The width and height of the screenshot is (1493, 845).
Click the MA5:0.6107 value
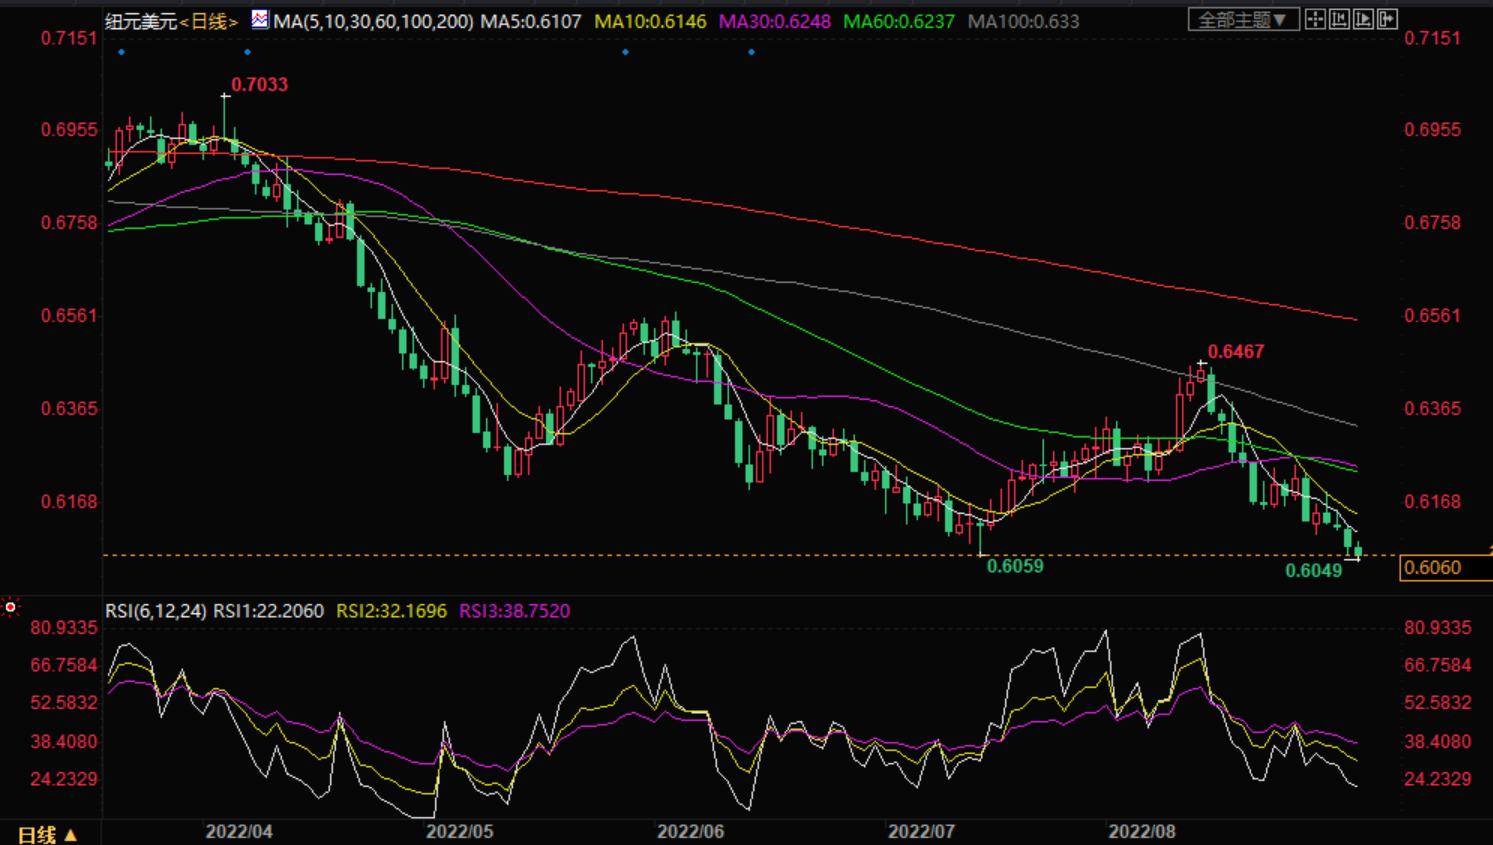pos(531,21)
